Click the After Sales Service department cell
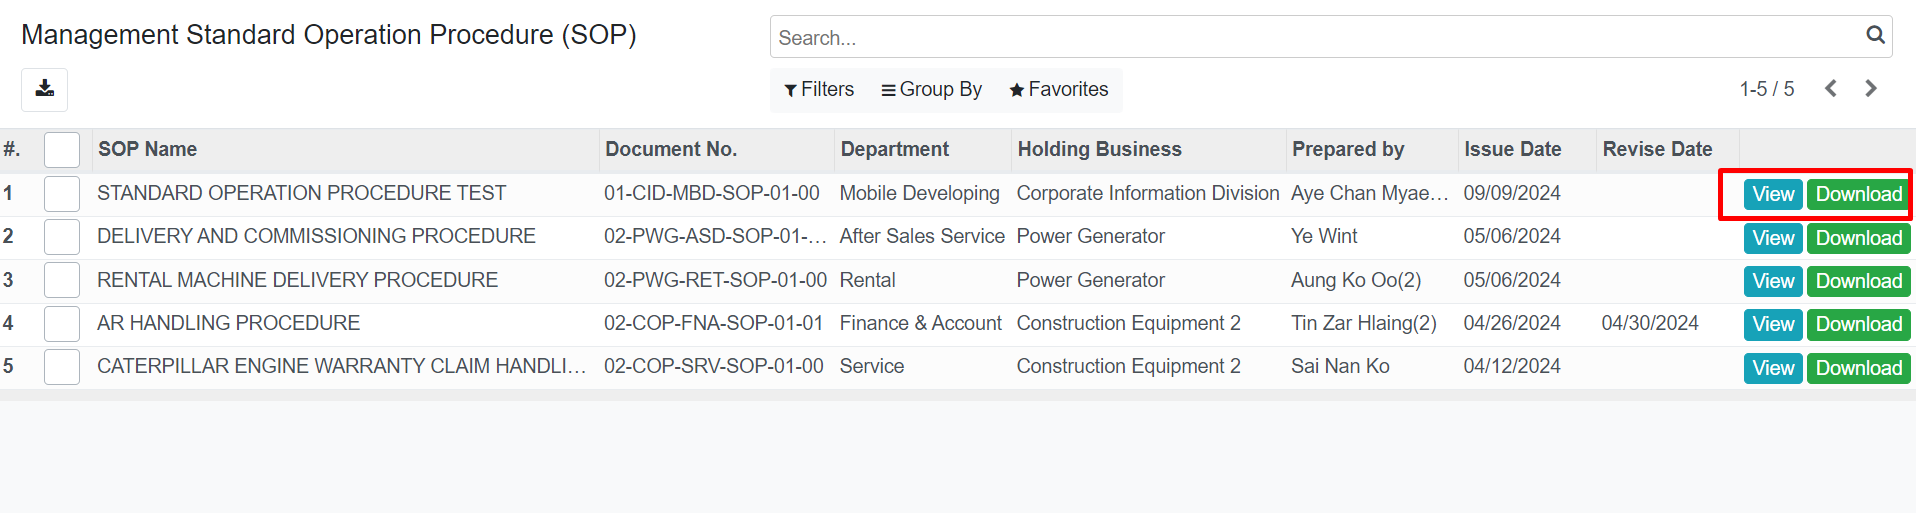The width and height of the screenshot is (1916, 513). point(922,236)
